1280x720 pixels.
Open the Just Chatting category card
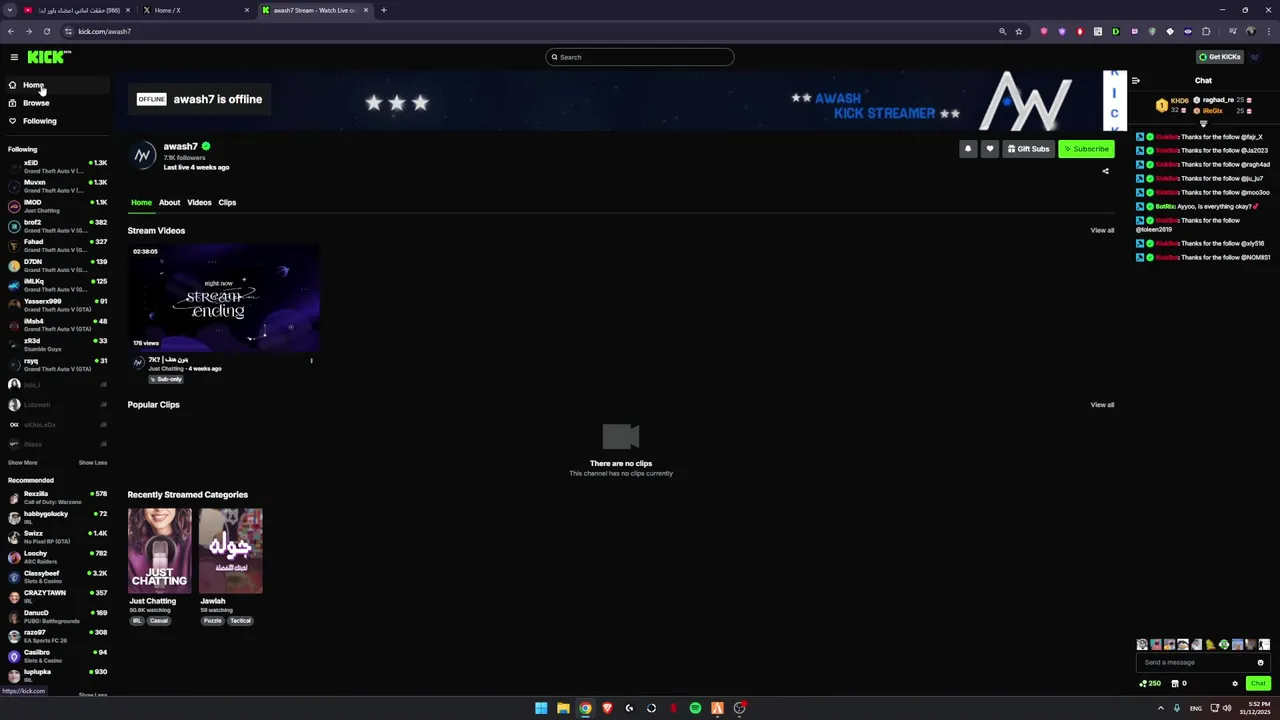tap(159, 551)
